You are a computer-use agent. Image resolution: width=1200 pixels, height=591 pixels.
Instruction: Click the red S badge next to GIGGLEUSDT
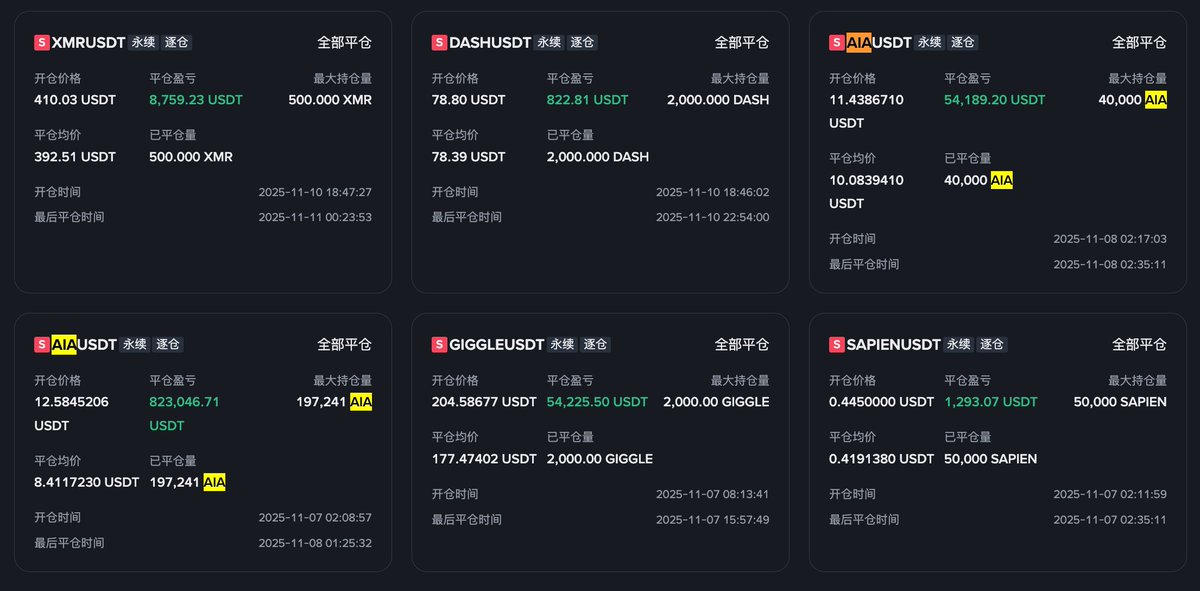tap(439, 345)
